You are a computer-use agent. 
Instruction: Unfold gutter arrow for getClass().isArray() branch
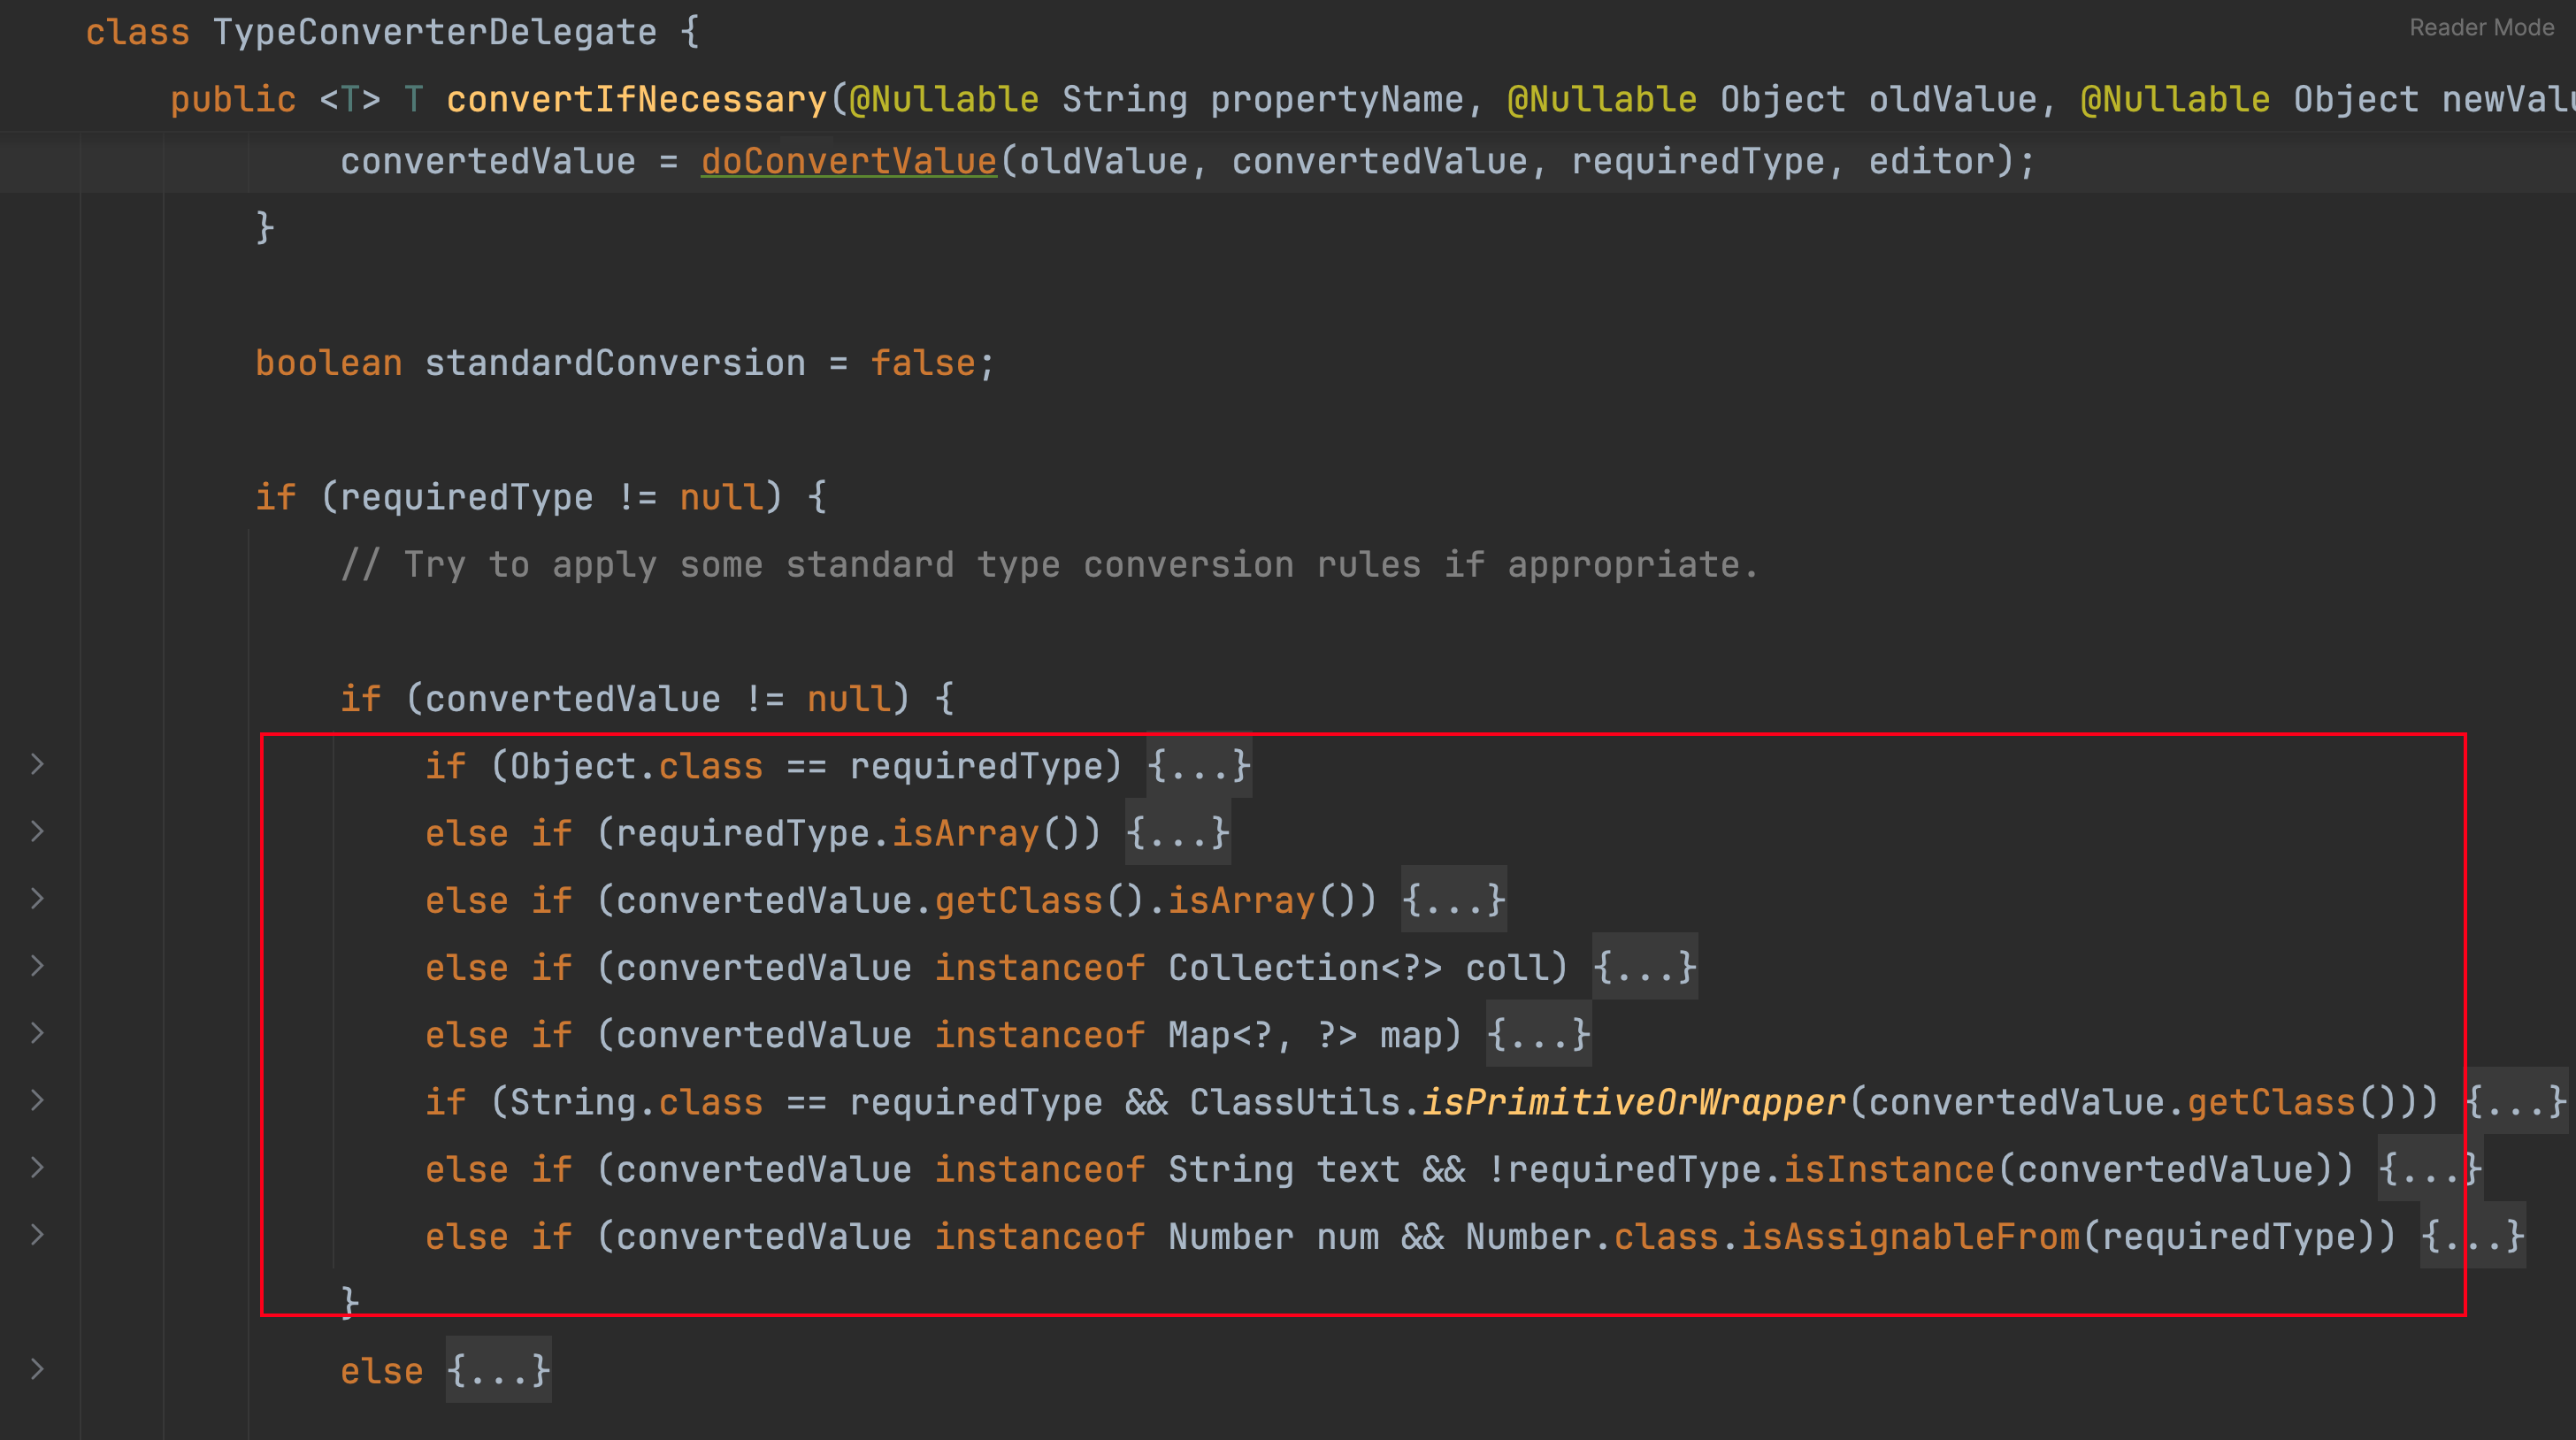coord(37,899)
